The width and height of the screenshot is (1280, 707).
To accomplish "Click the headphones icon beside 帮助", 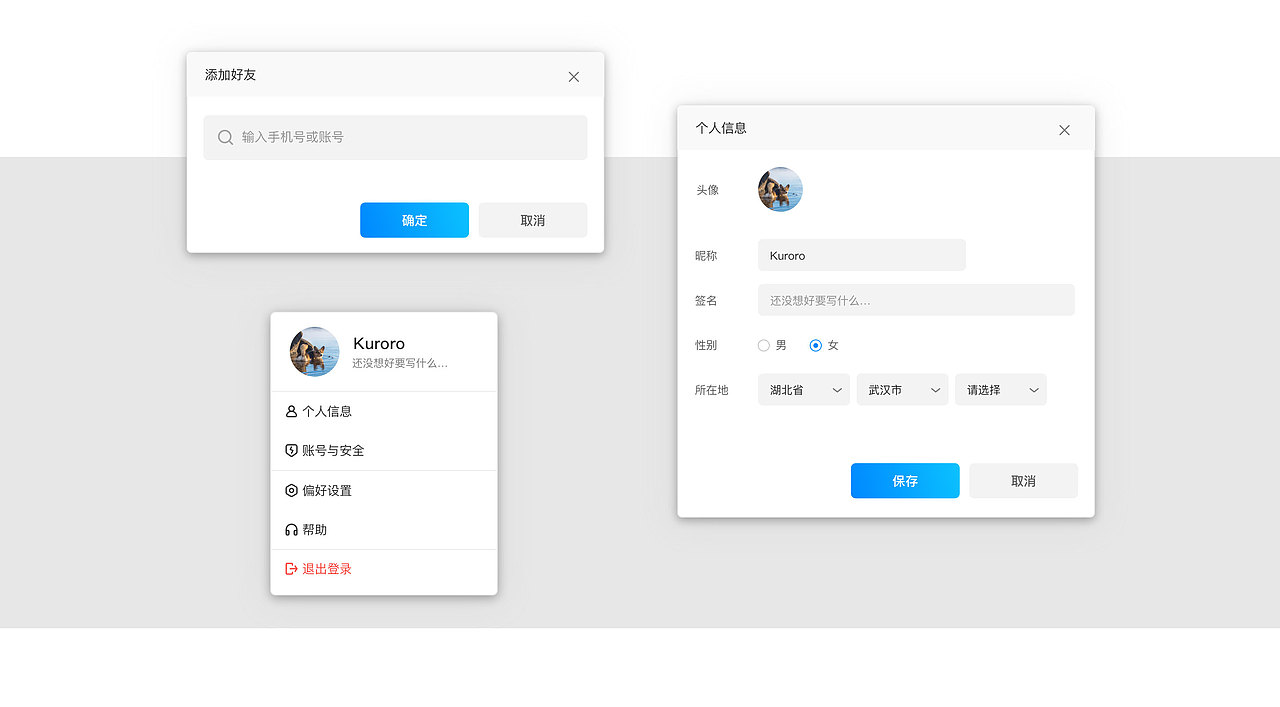I will coord(291,530).
